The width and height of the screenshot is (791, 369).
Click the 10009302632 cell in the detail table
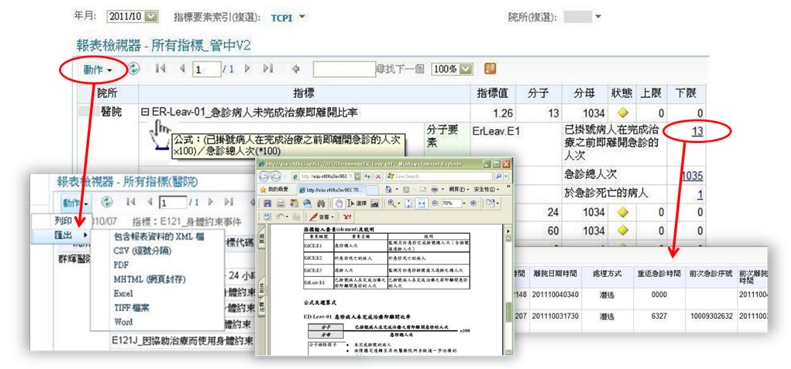pos(711,316)
